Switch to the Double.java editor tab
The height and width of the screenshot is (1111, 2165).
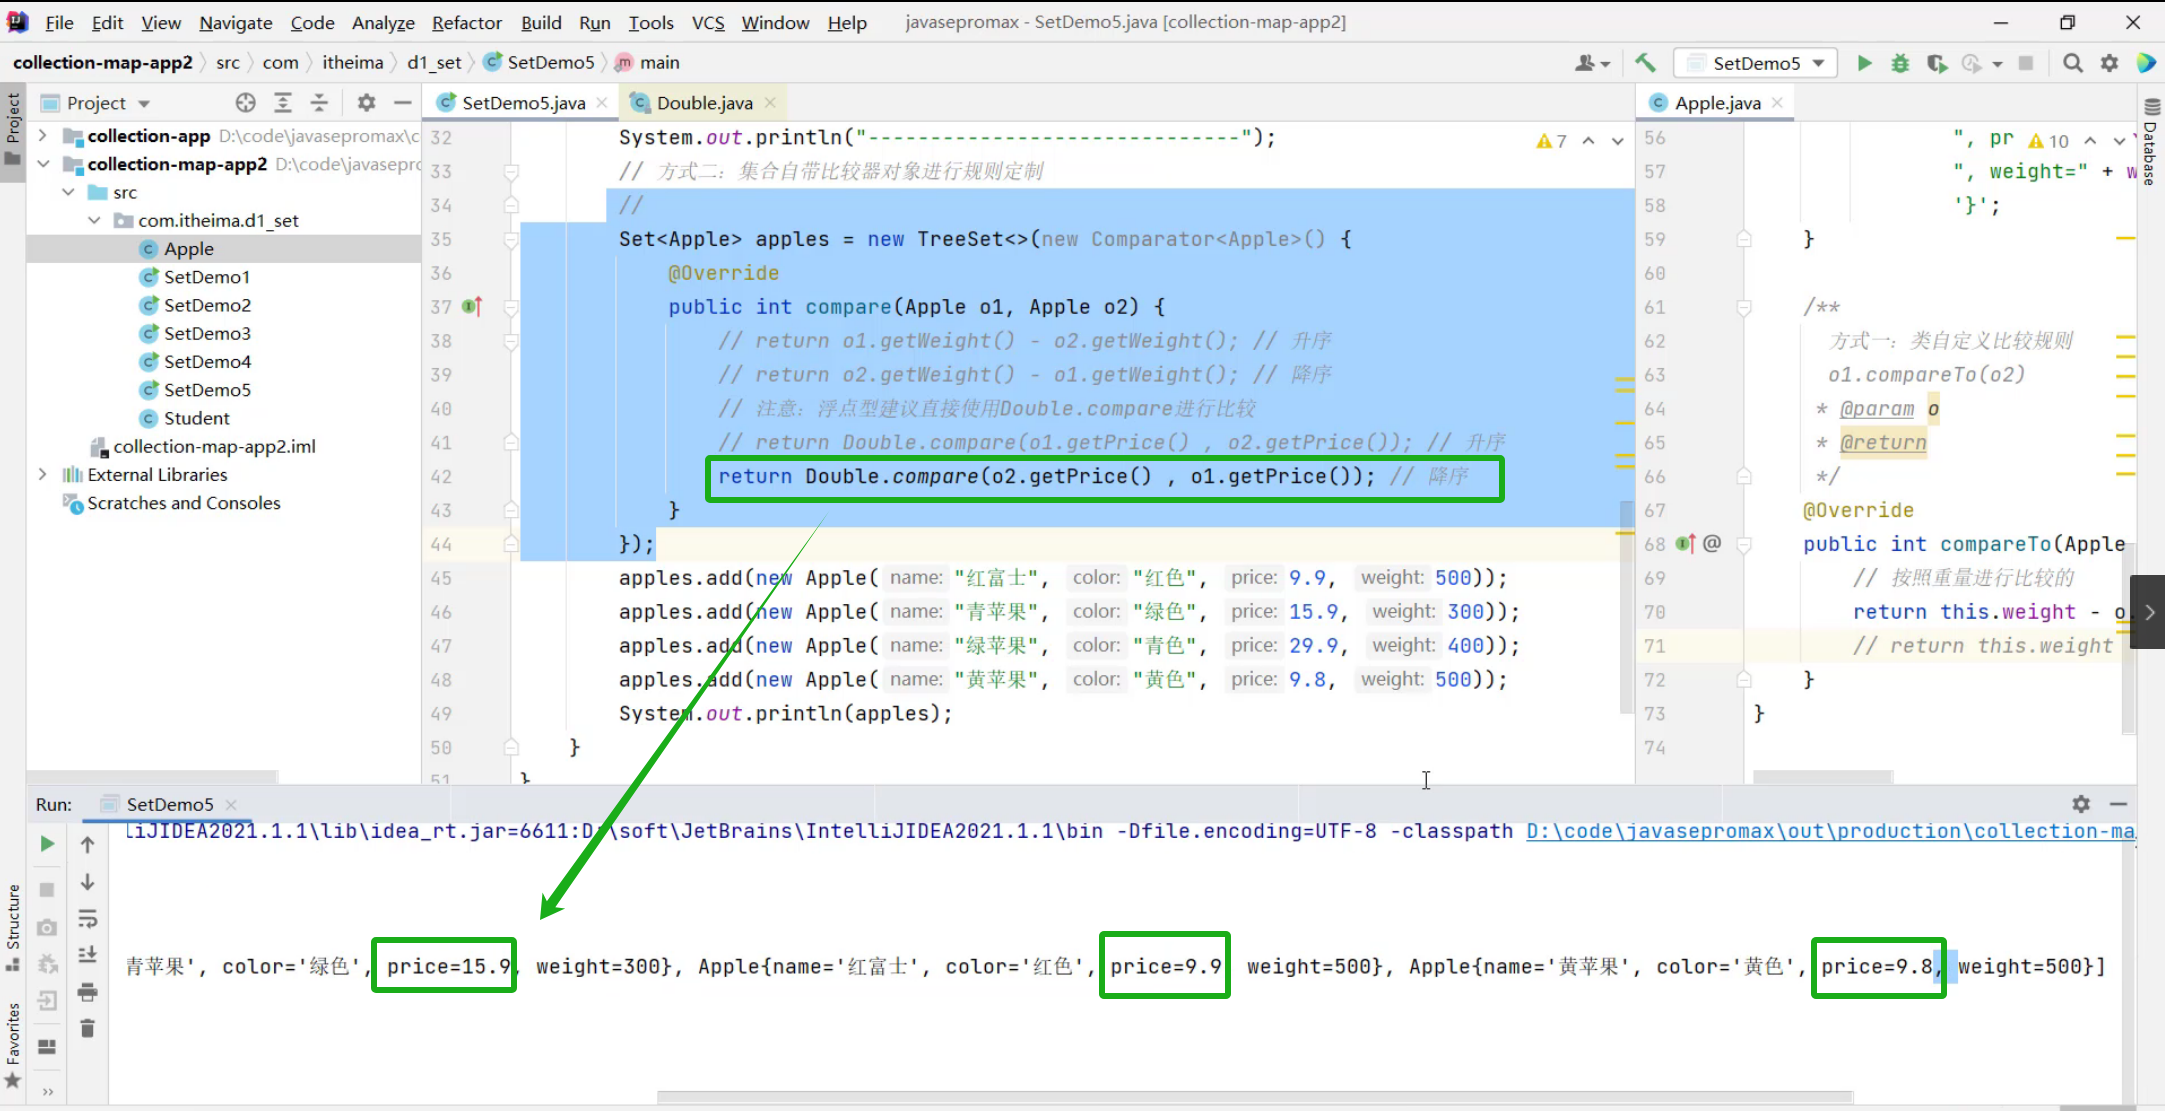click(704, 103)
